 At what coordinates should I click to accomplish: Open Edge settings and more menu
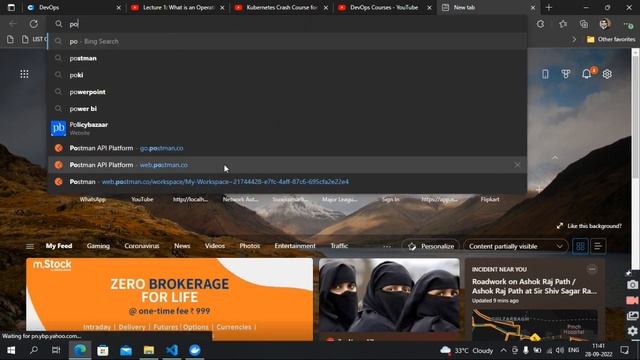point(628,24)
